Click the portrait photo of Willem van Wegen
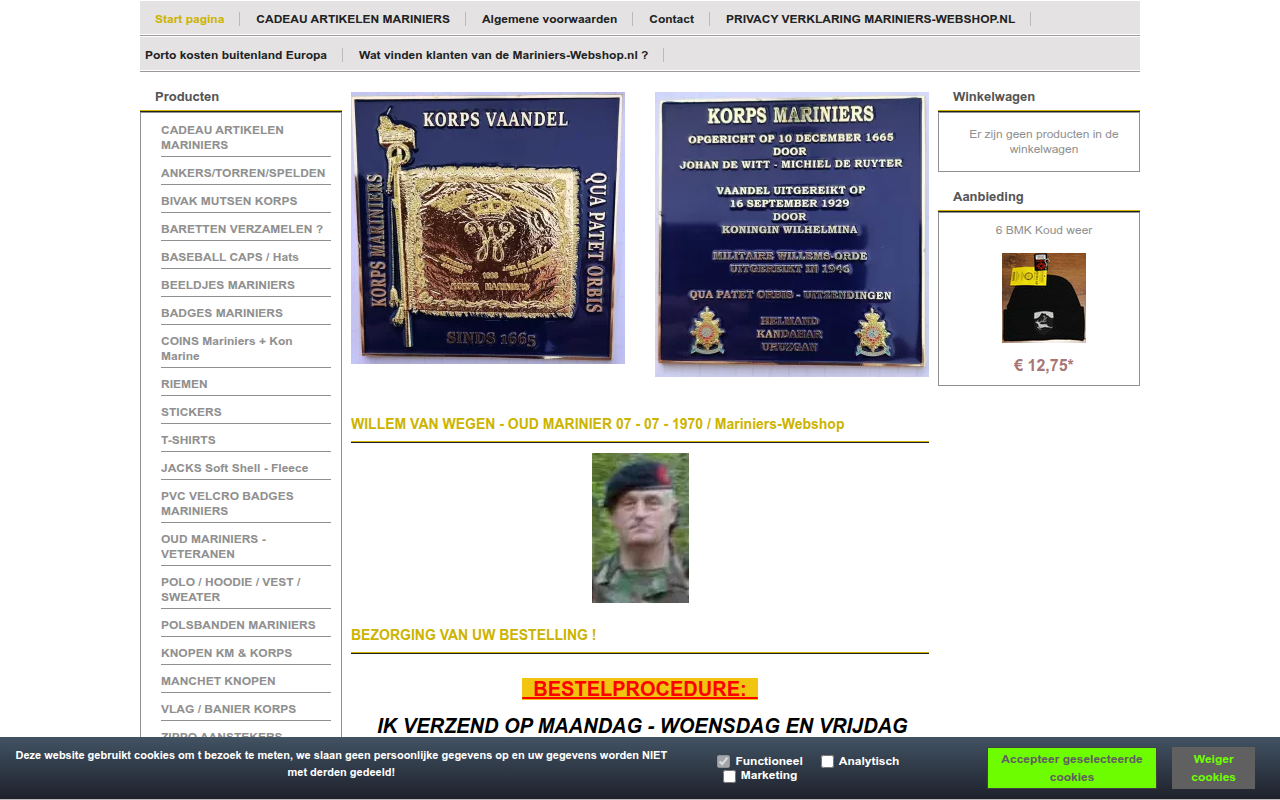This screenshot has width=1280, height=800. coord(640,528)
